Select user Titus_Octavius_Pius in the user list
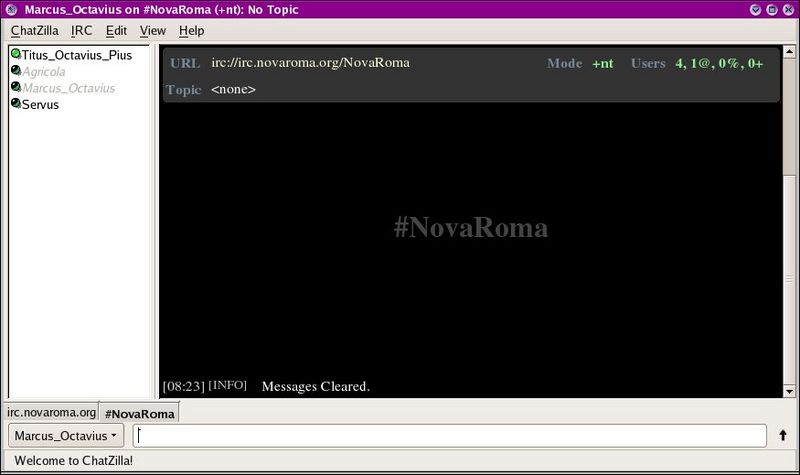 click(77, 55)
